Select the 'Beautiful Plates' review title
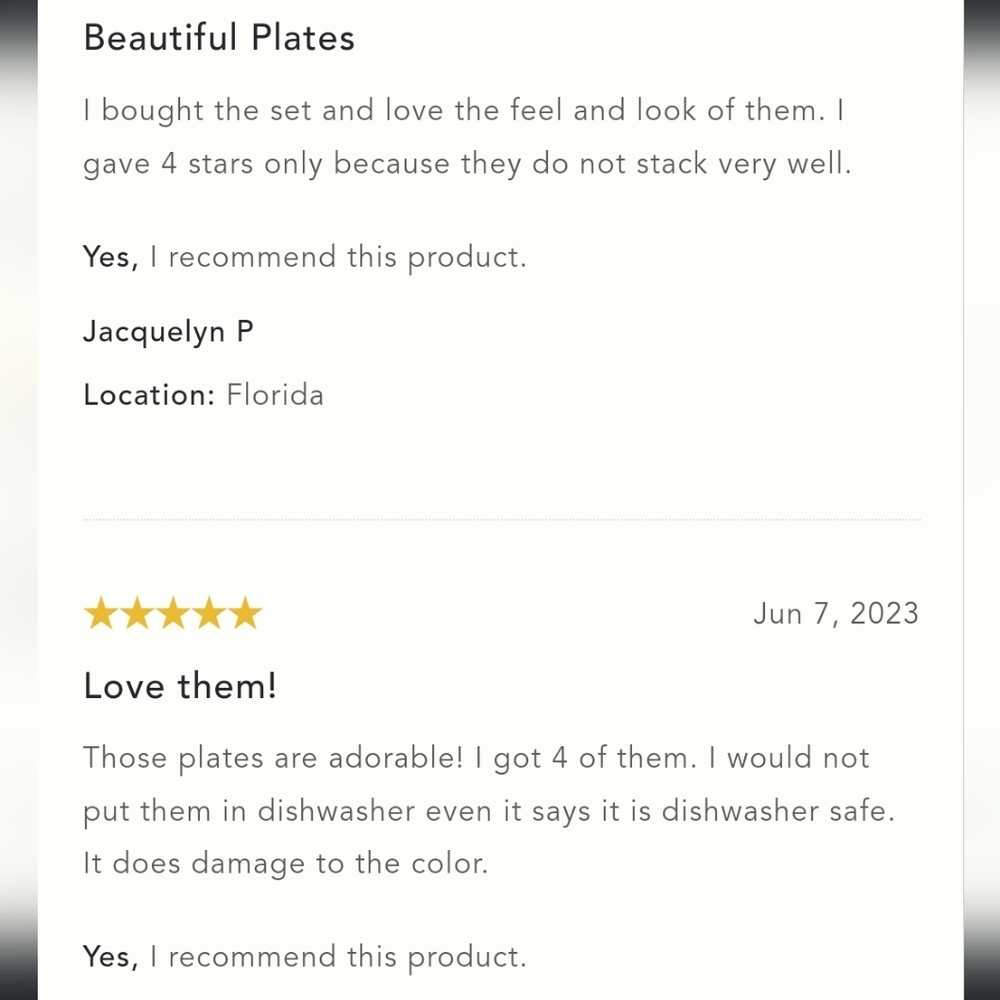1000x1000 pixels. pos(219,38)
